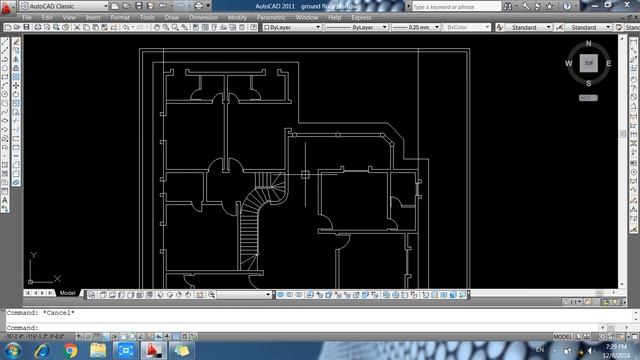Viewport: 640px width, 360px height.
Task: Click the keyword search input field
Action: 456,7
